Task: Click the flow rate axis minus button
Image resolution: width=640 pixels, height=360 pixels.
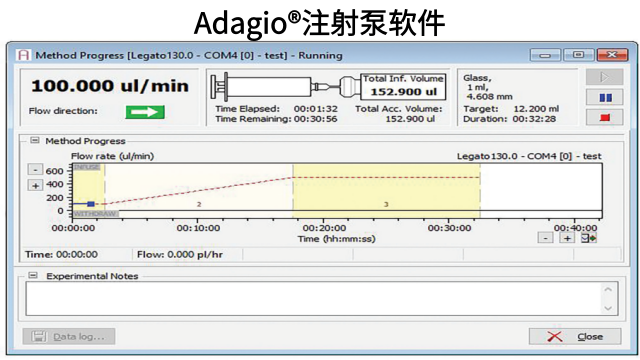Action: (36, 169)
